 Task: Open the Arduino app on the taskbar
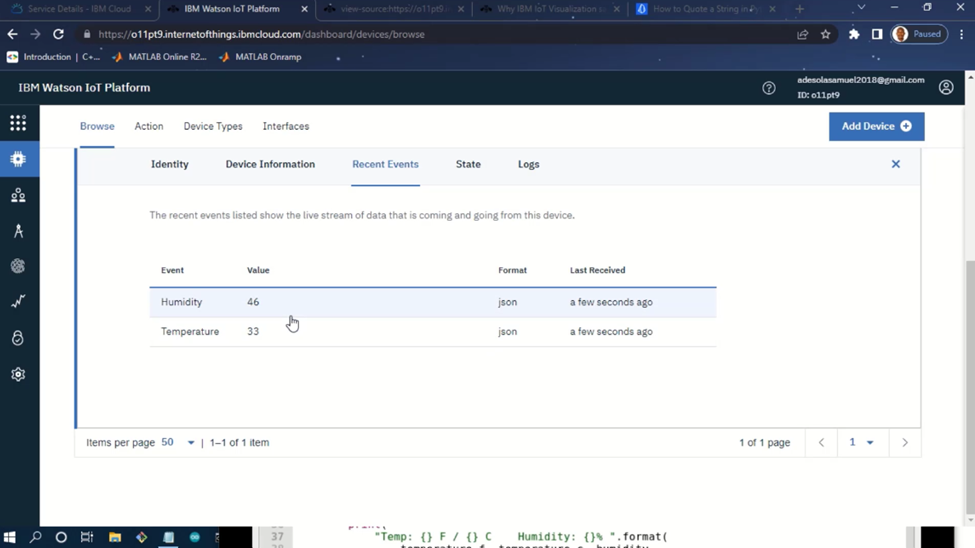[195, 537]
